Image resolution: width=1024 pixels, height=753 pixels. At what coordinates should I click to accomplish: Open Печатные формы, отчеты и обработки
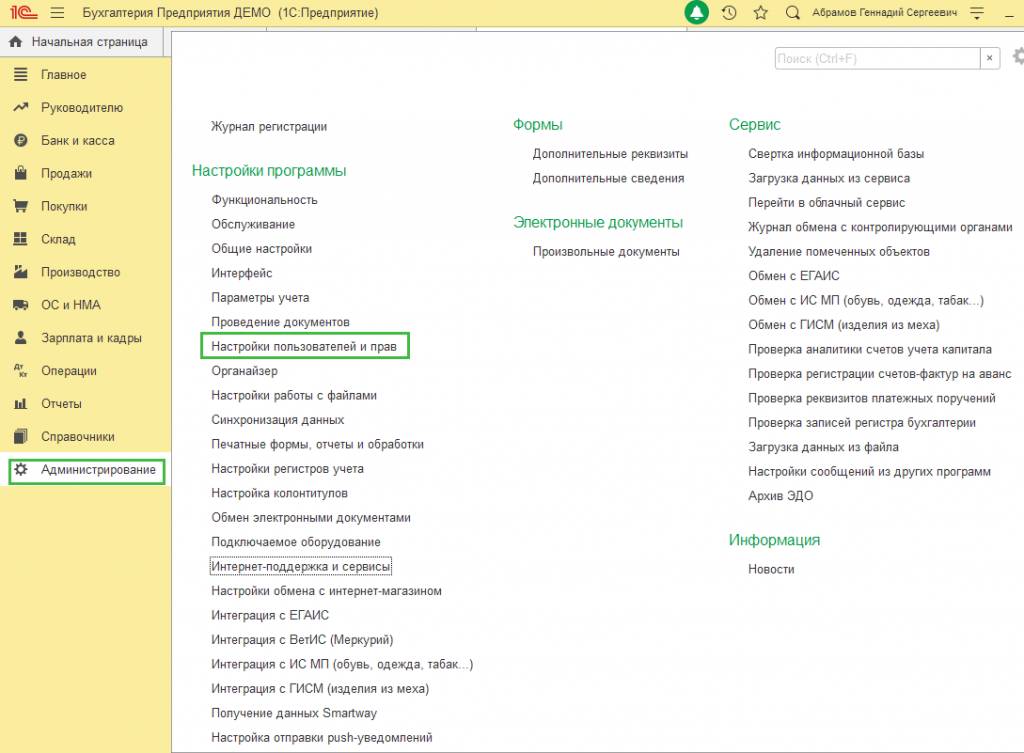coord(317,444)
